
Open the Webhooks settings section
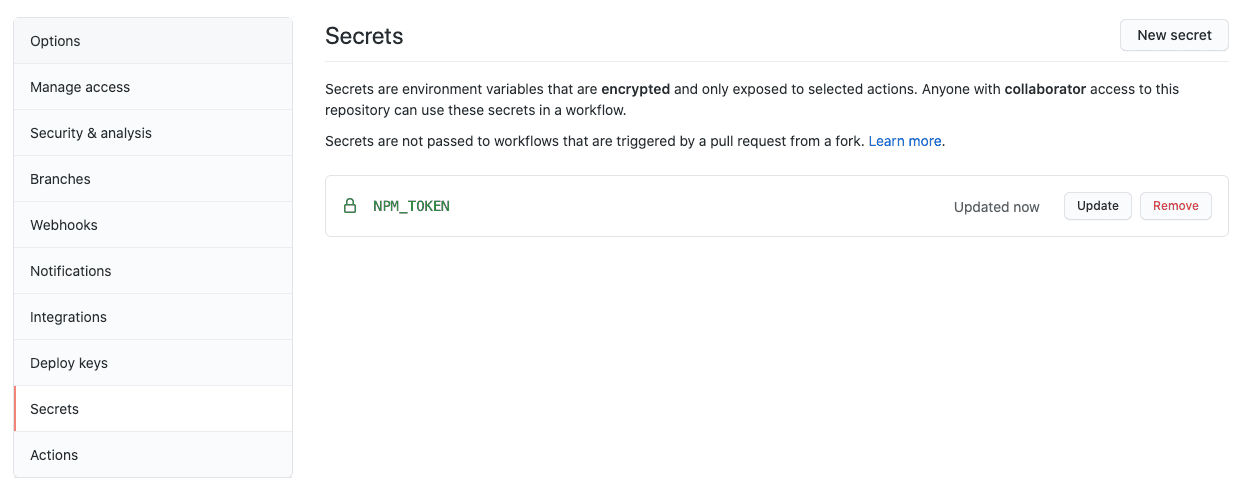153,225
